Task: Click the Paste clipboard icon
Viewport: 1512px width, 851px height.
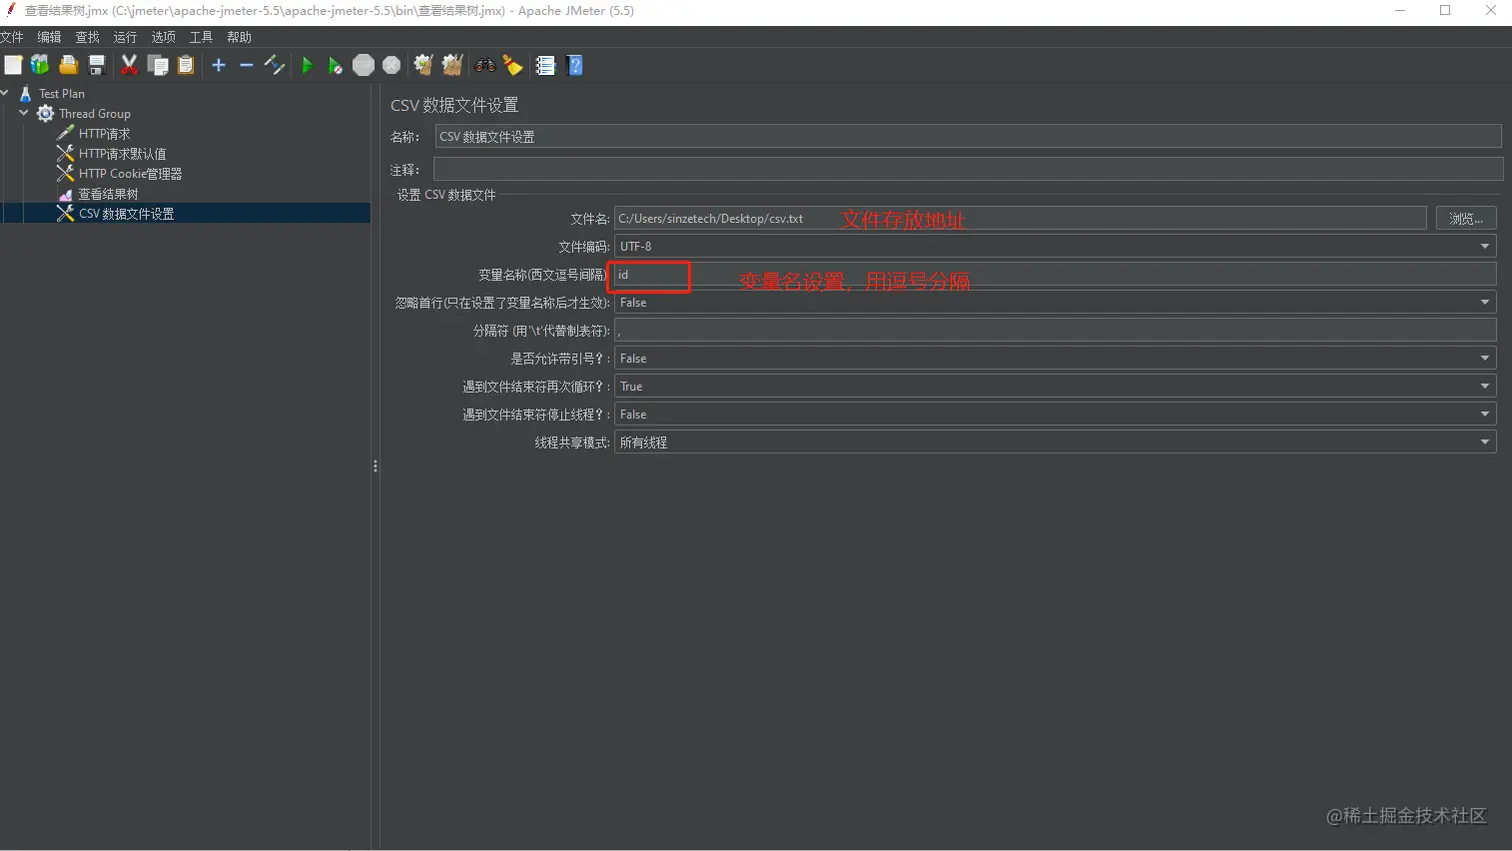Action: [186, 65]
